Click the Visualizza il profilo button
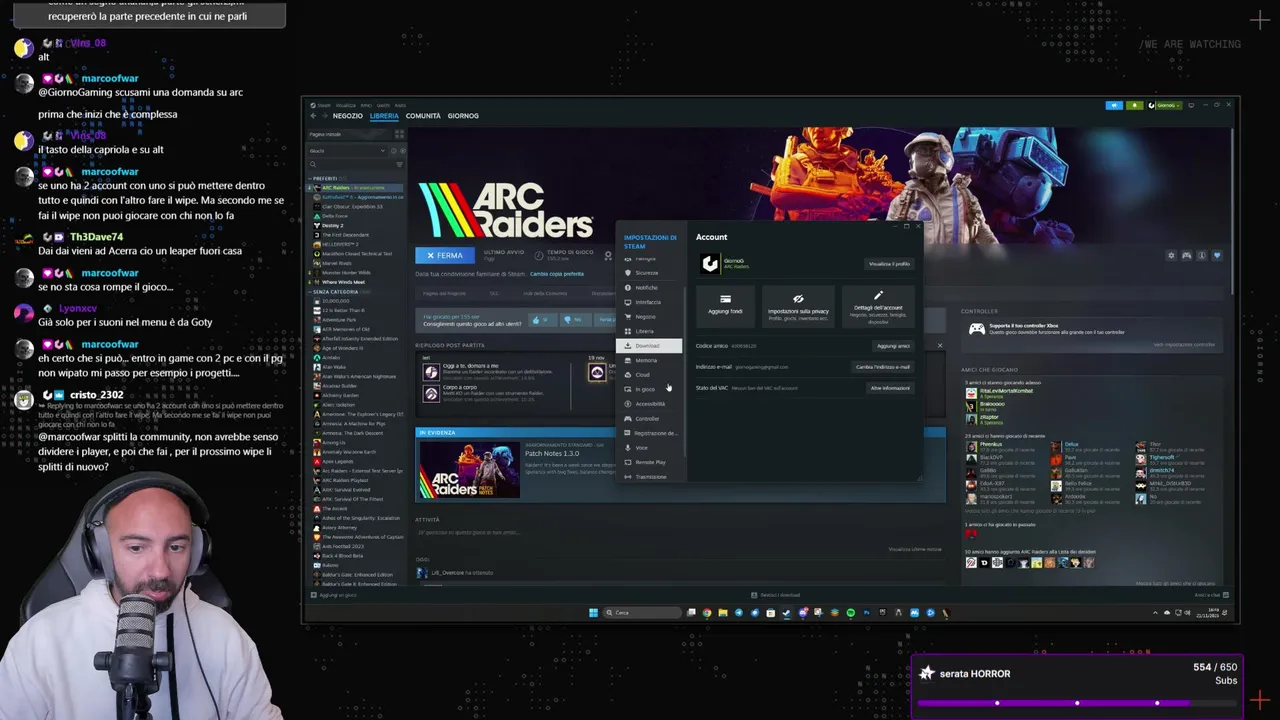 pyautogui.click(x=889, y=264)
